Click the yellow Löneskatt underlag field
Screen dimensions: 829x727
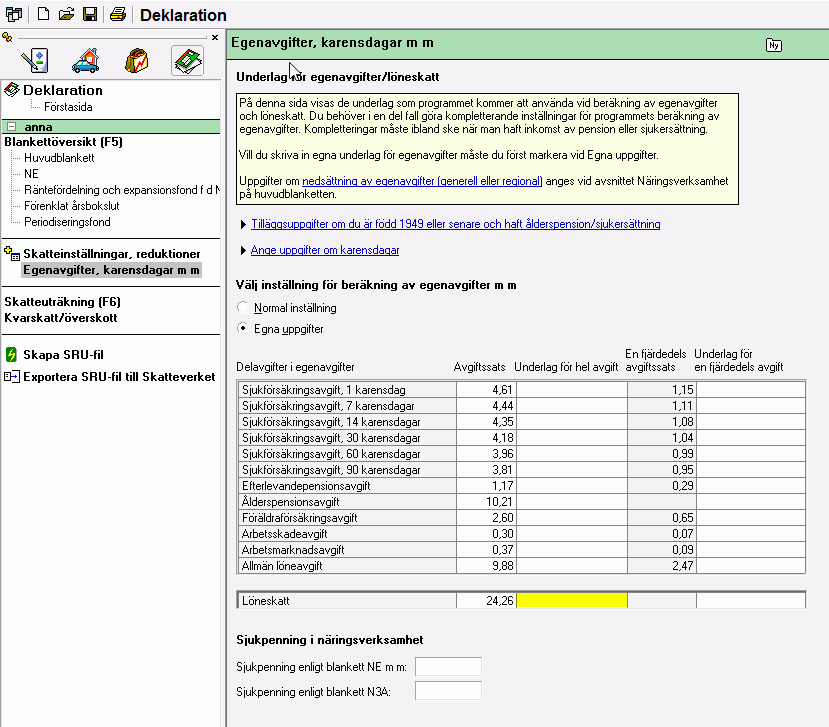(x=570, y=601)
